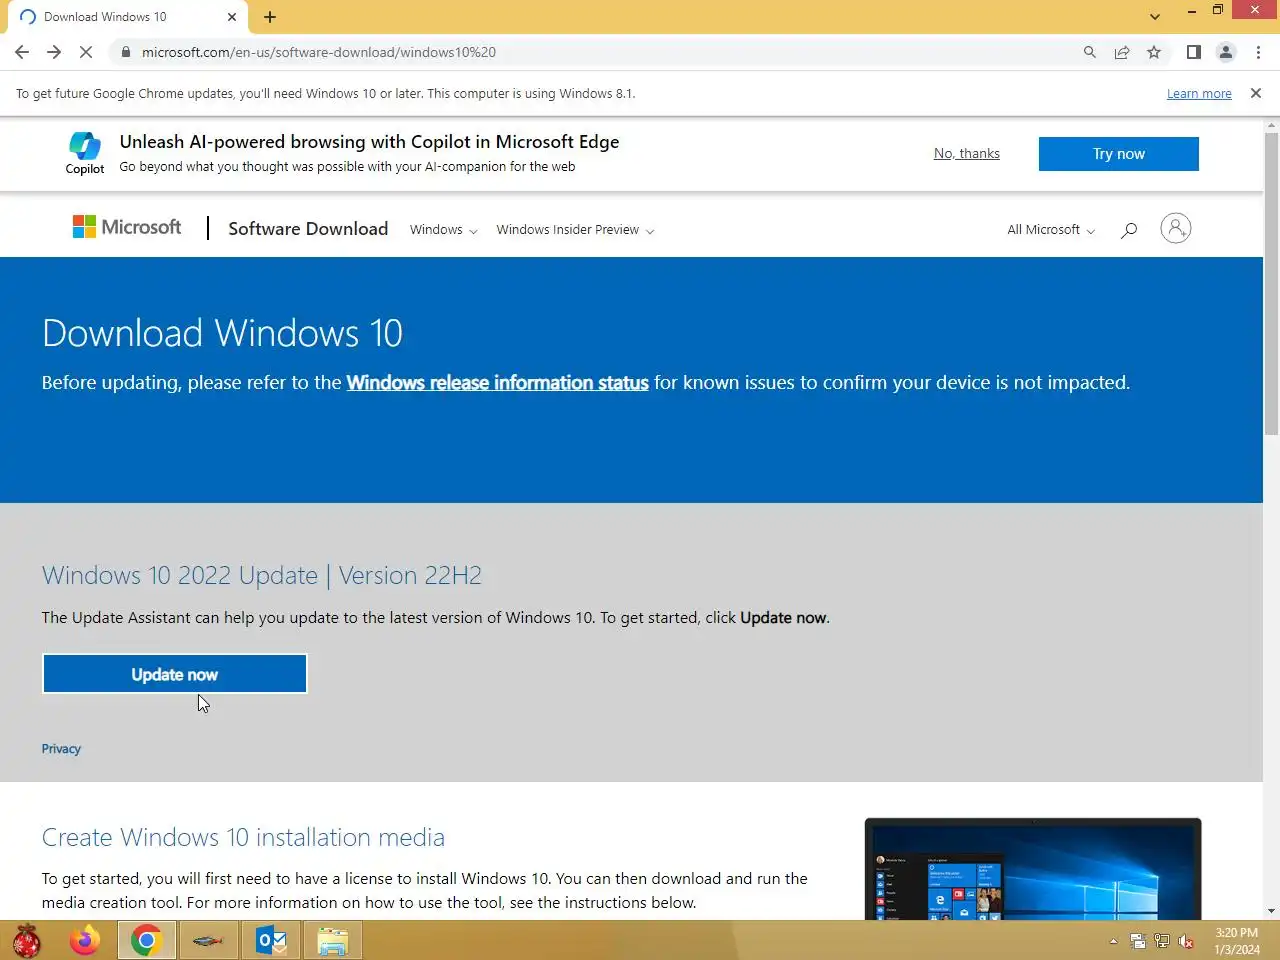
Task: Expand the All Microsoft menu
Action: tap(1051, 230)
